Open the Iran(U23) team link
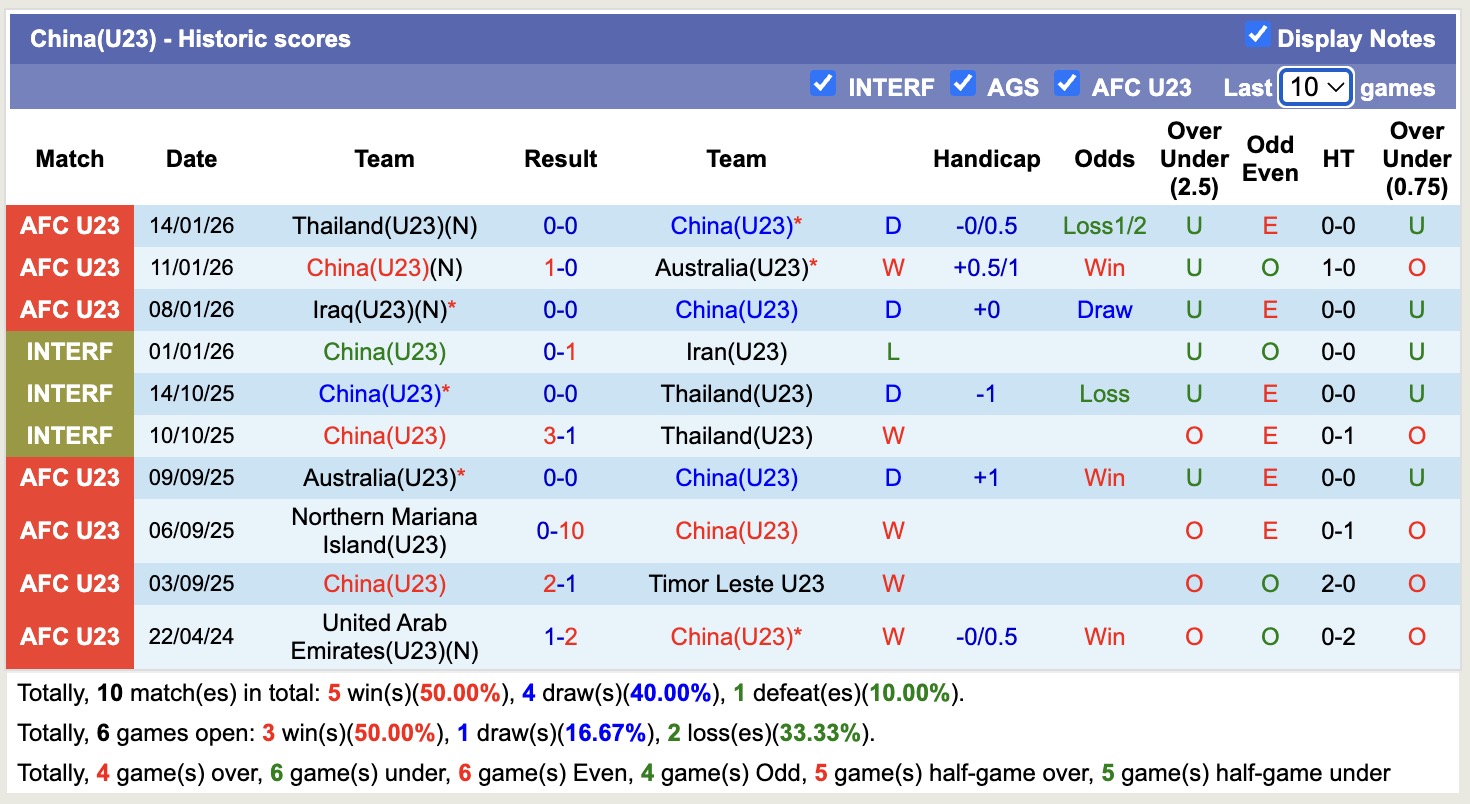 (736, 352)
